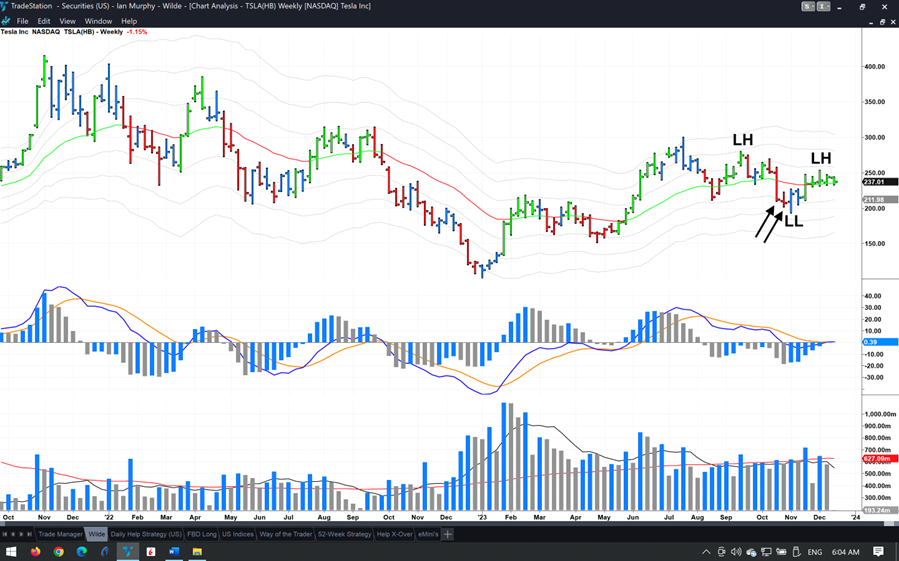Open the Window menu
The width and height of the screenshot is (899, 561).
(98, 21)
